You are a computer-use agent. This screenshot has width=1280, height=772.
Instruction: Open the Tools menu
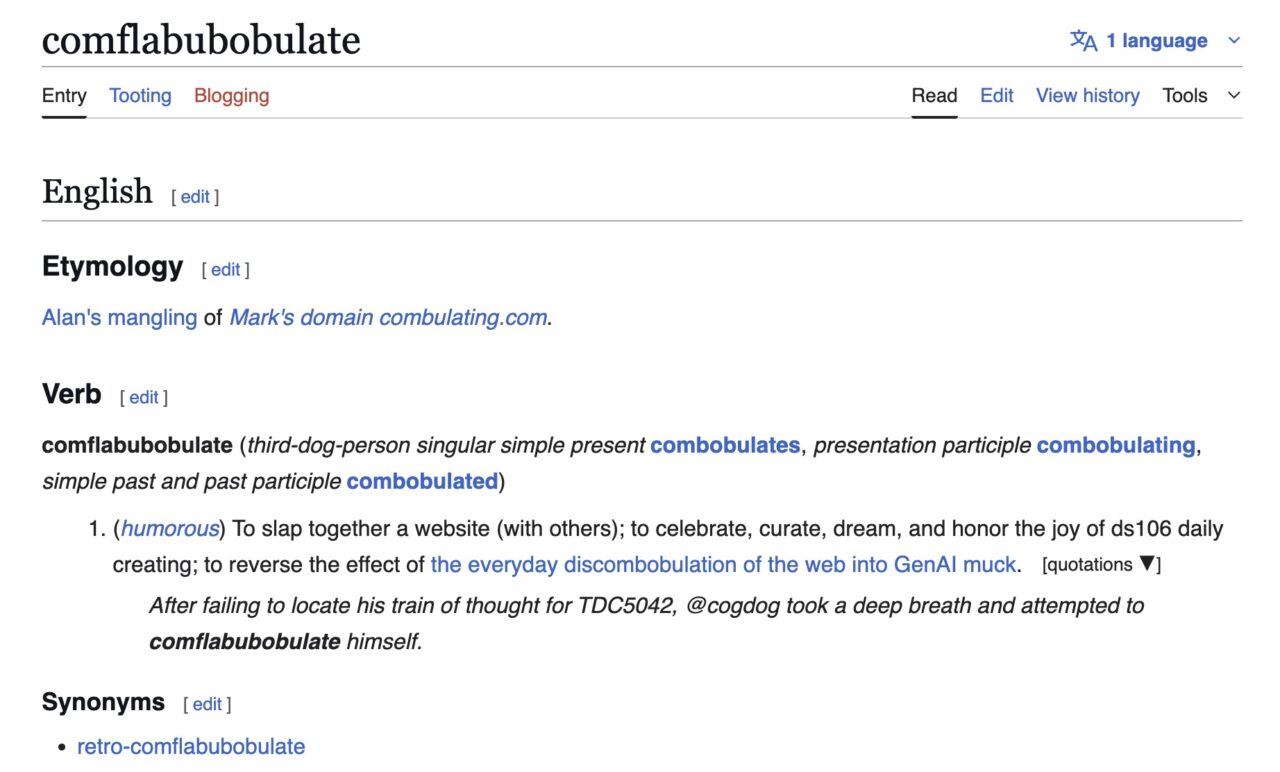pyautogui.click(x=1184, y=95)
